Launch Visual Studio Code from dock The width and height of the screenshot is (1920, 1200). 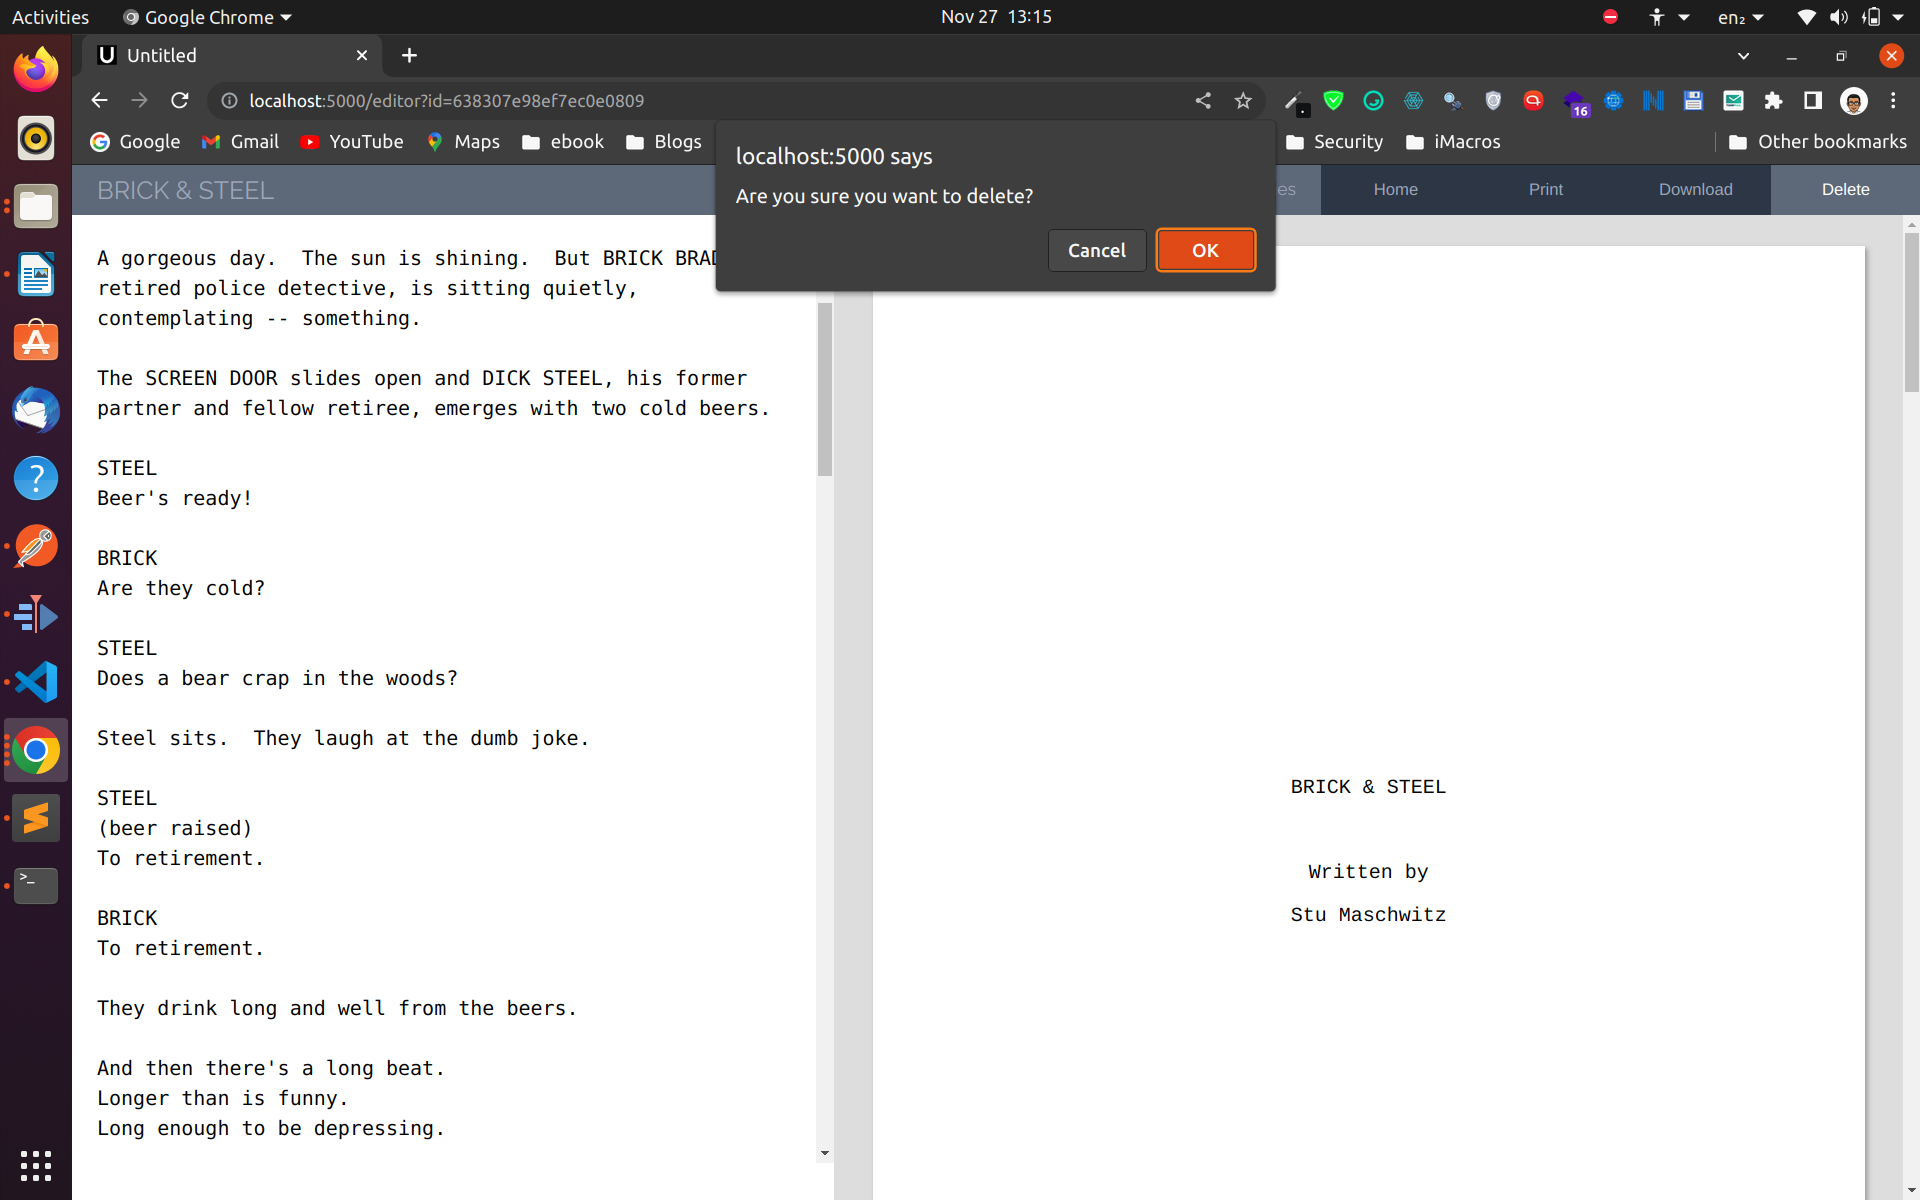(x=36, y=682)
